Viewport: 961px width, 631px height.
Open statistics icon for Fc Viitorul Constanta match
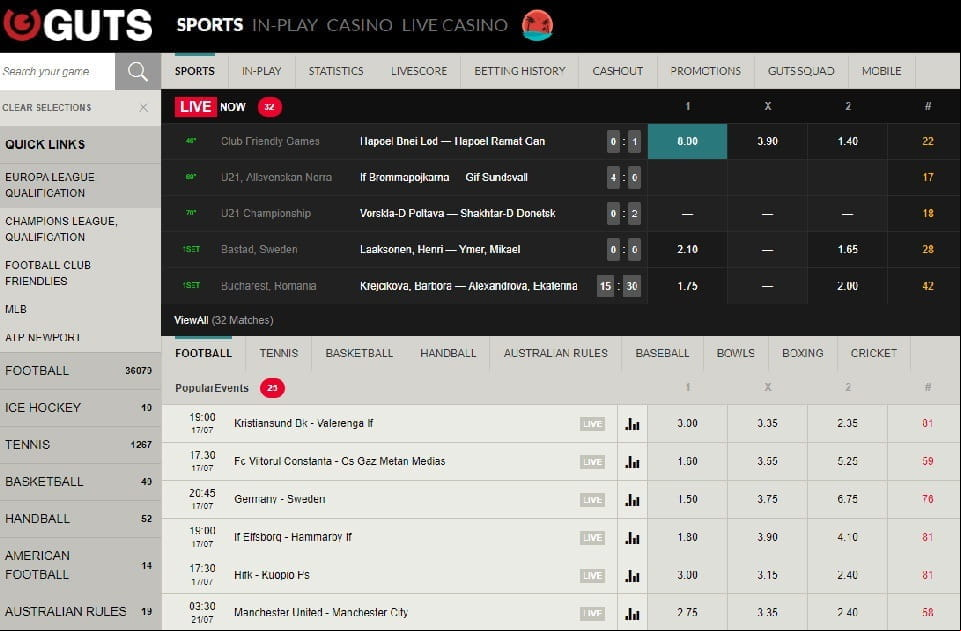(632, 462)
